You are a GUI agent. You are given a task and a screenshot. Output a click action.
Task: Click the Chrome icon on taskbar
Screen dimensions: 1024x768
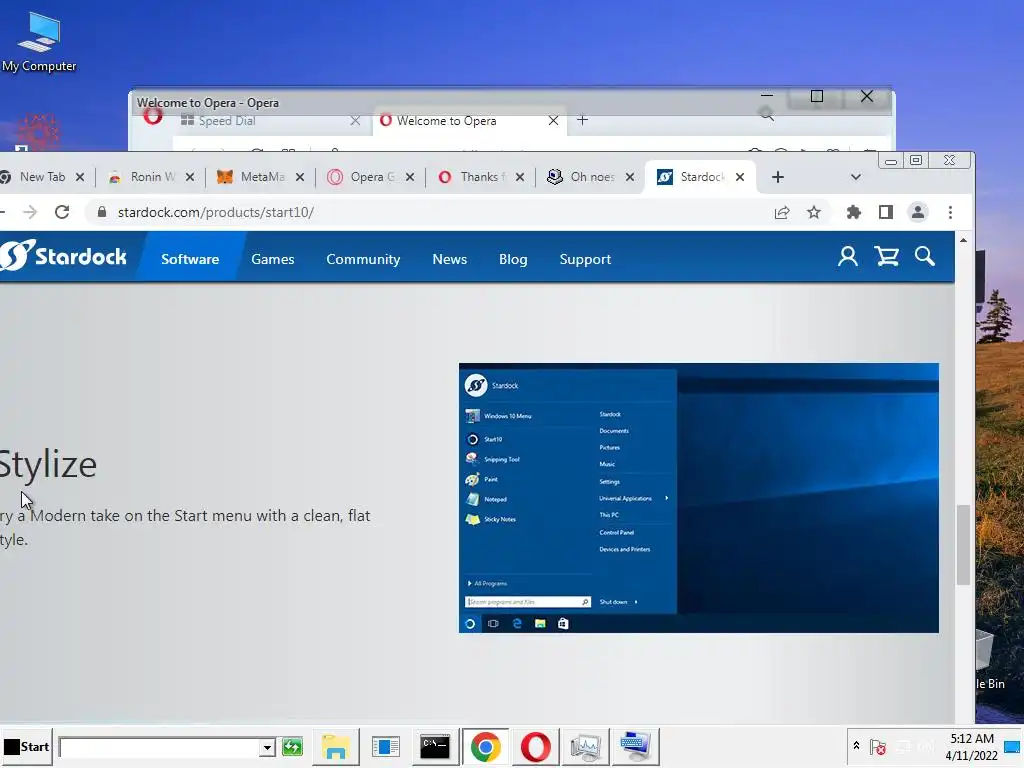pos(485,746)
